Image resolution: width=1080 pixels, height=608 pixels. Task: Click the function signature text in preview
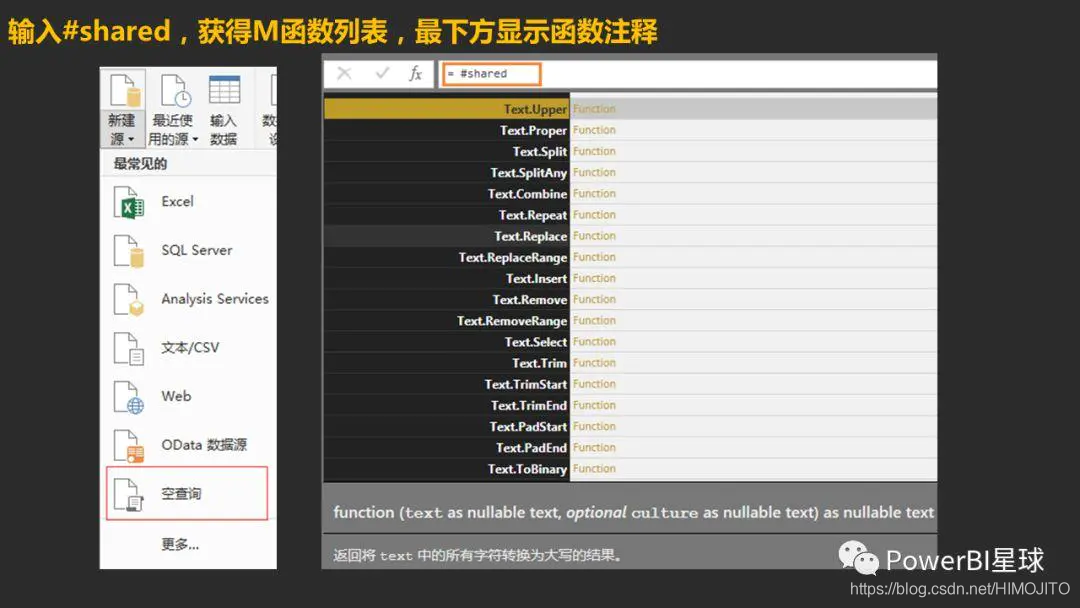pos(634,513)
